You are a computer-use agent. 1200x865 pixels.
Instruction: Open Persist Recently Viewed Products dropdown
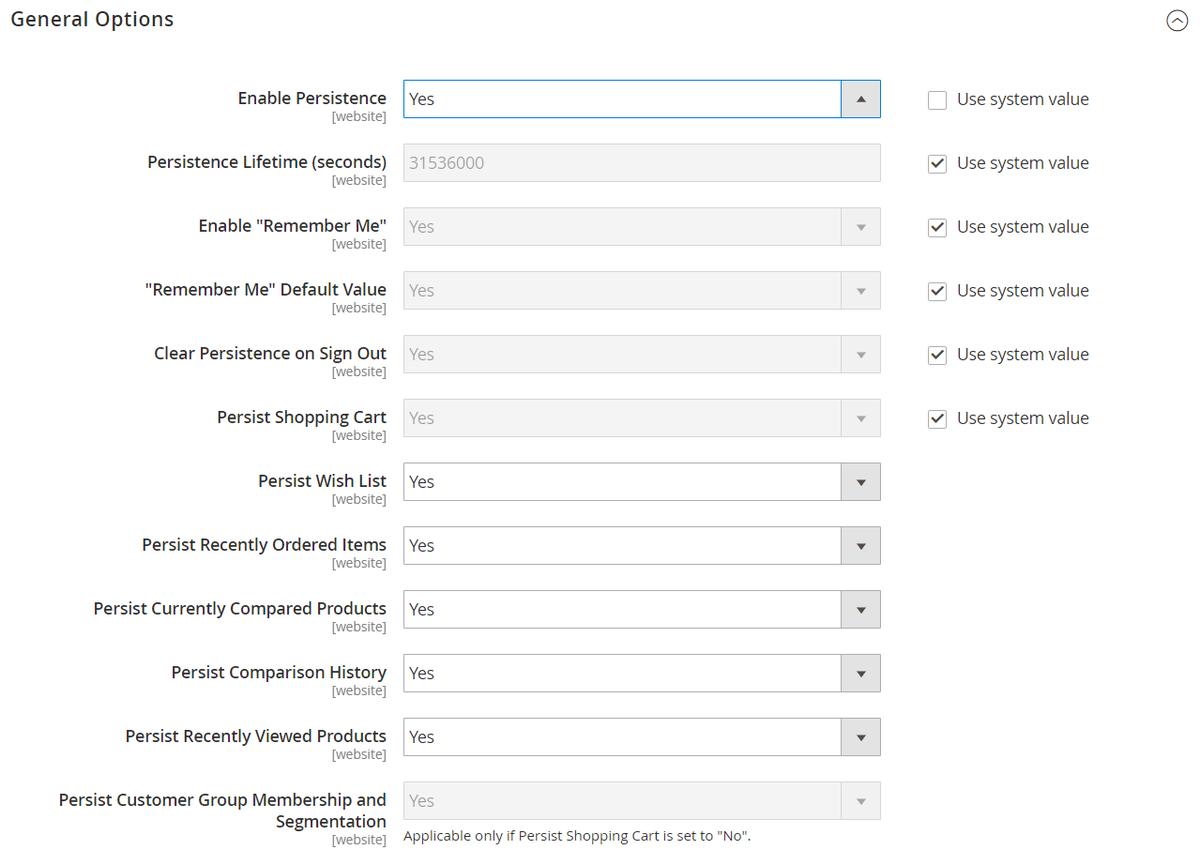point(641,737)
